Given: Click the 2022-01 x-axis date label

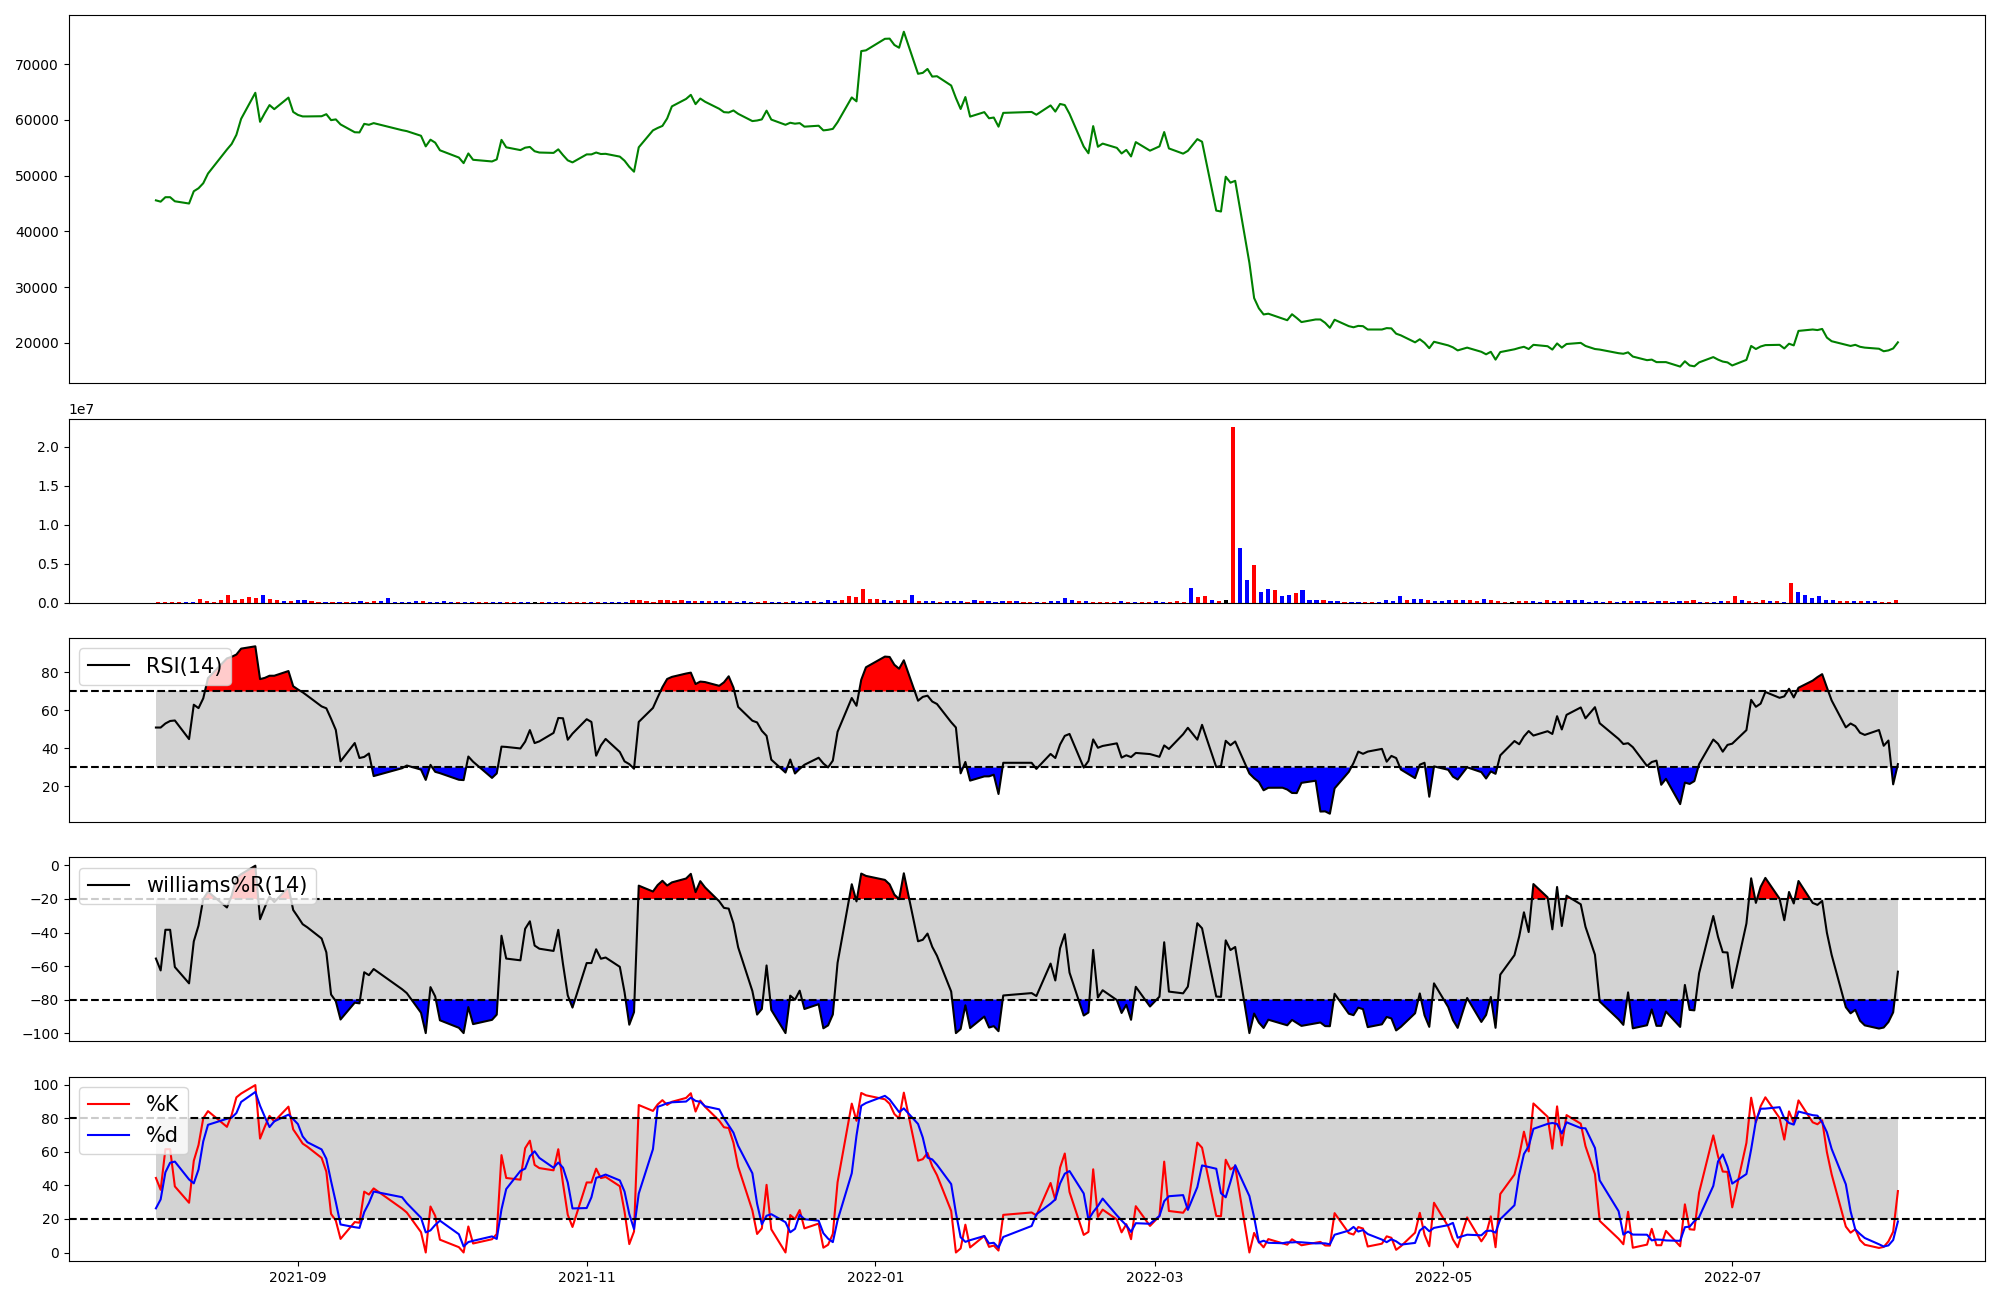Looking at the screenshot, I should (x=876, y=1277).
